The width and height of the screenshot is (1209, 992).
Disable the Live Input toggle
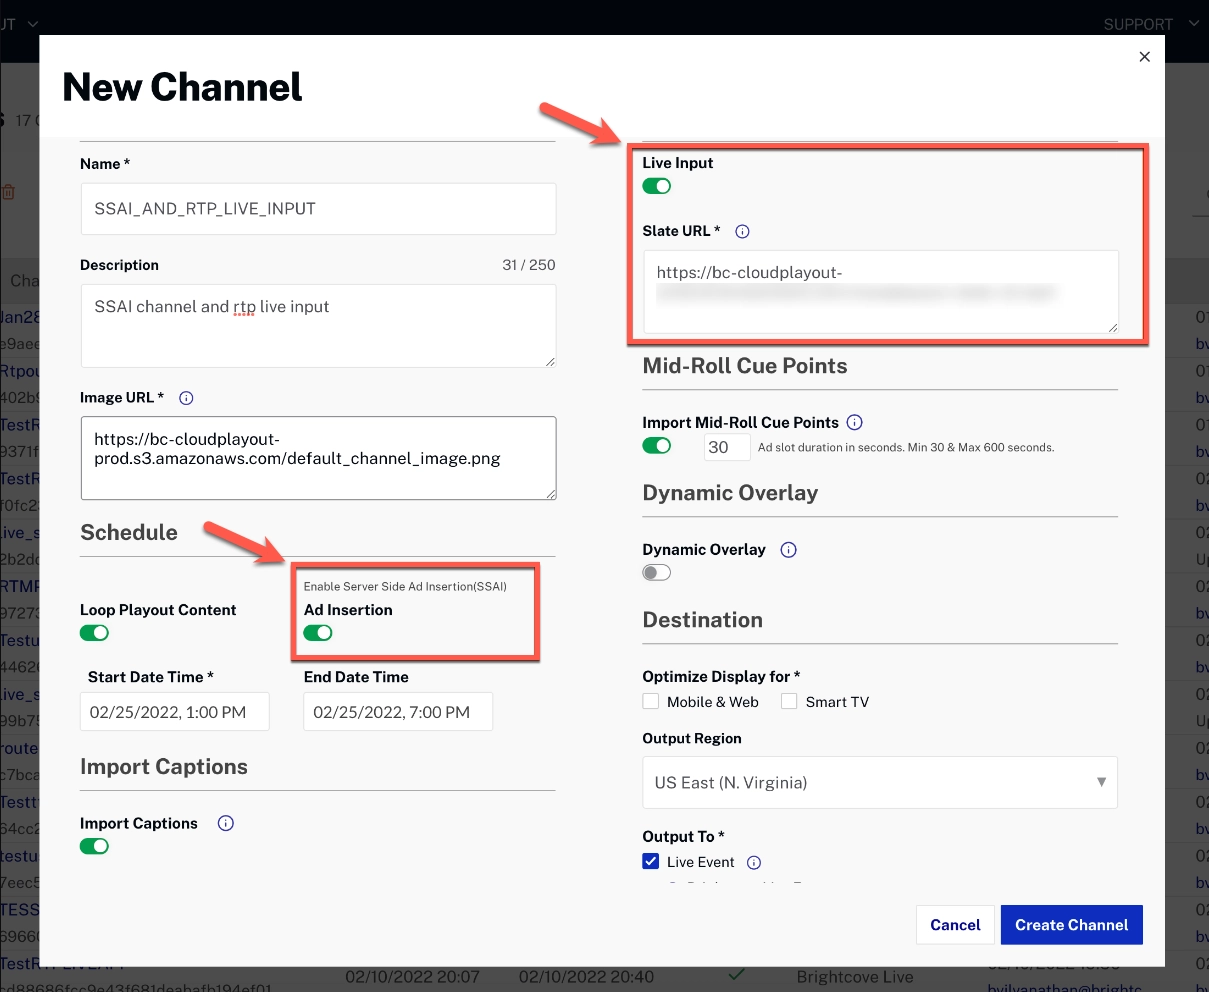pos(657,186)
